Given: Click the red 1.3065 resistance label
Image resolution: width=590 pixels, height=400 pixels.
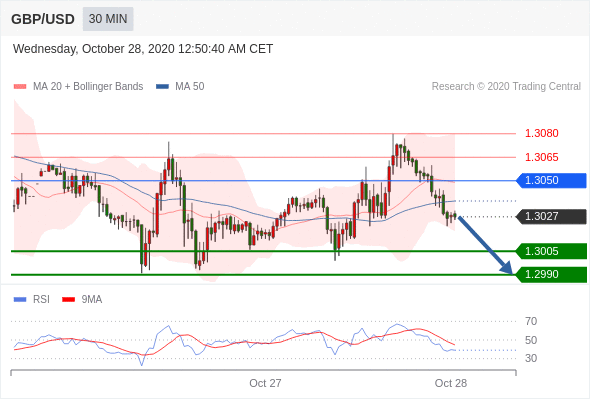Looking at the screenshot, I should click(x=541, y=157).
